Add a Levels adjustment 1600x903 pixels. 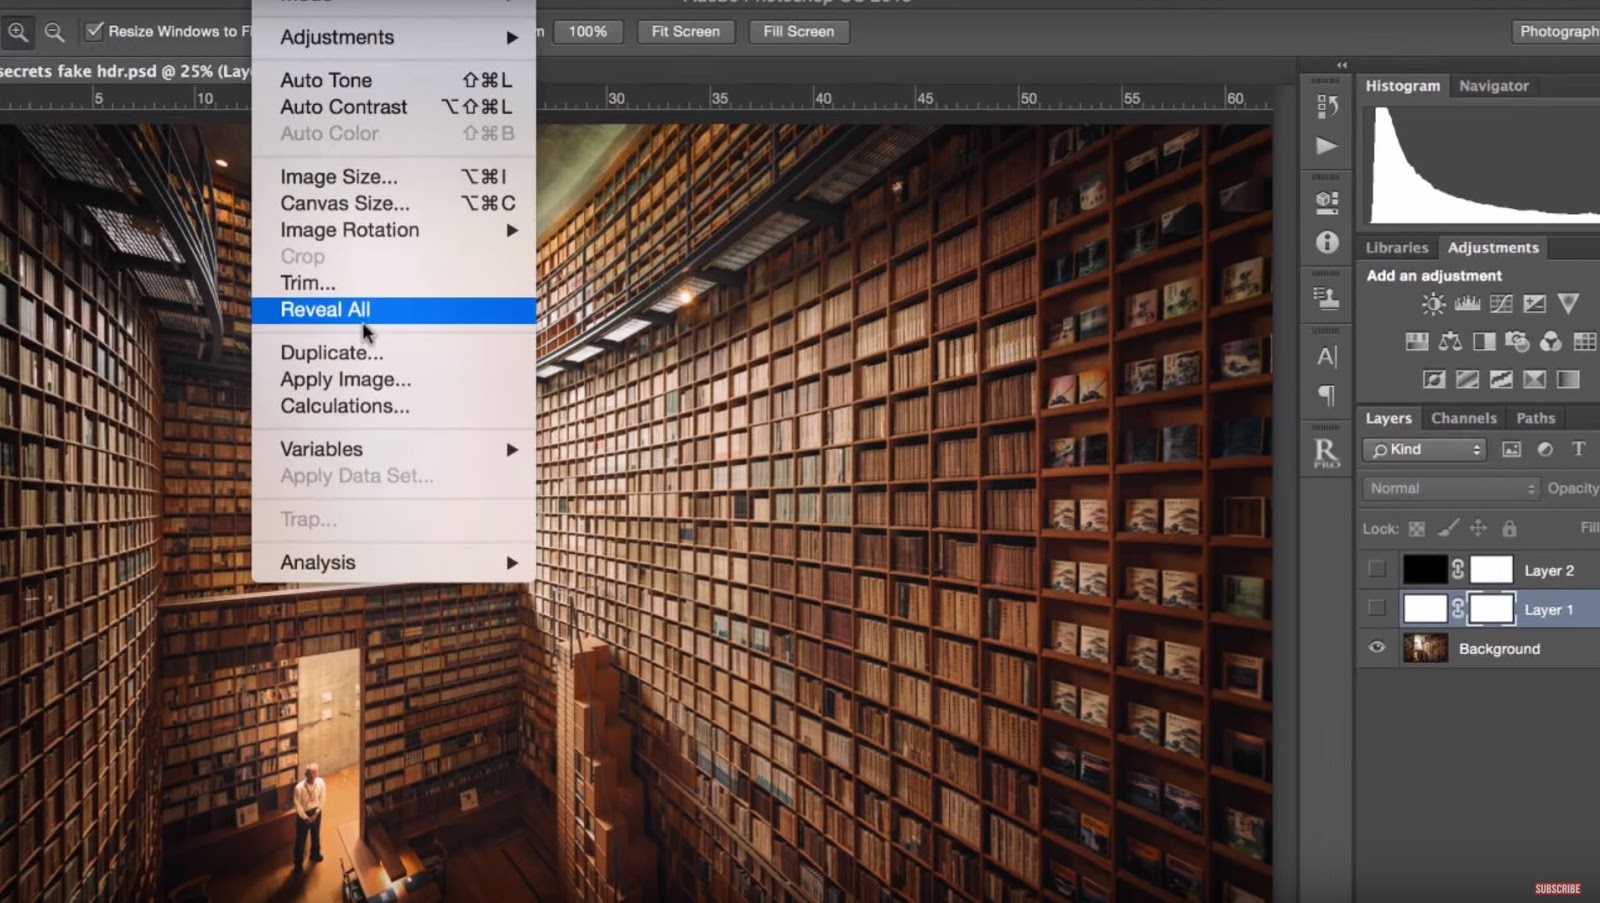1466,304
